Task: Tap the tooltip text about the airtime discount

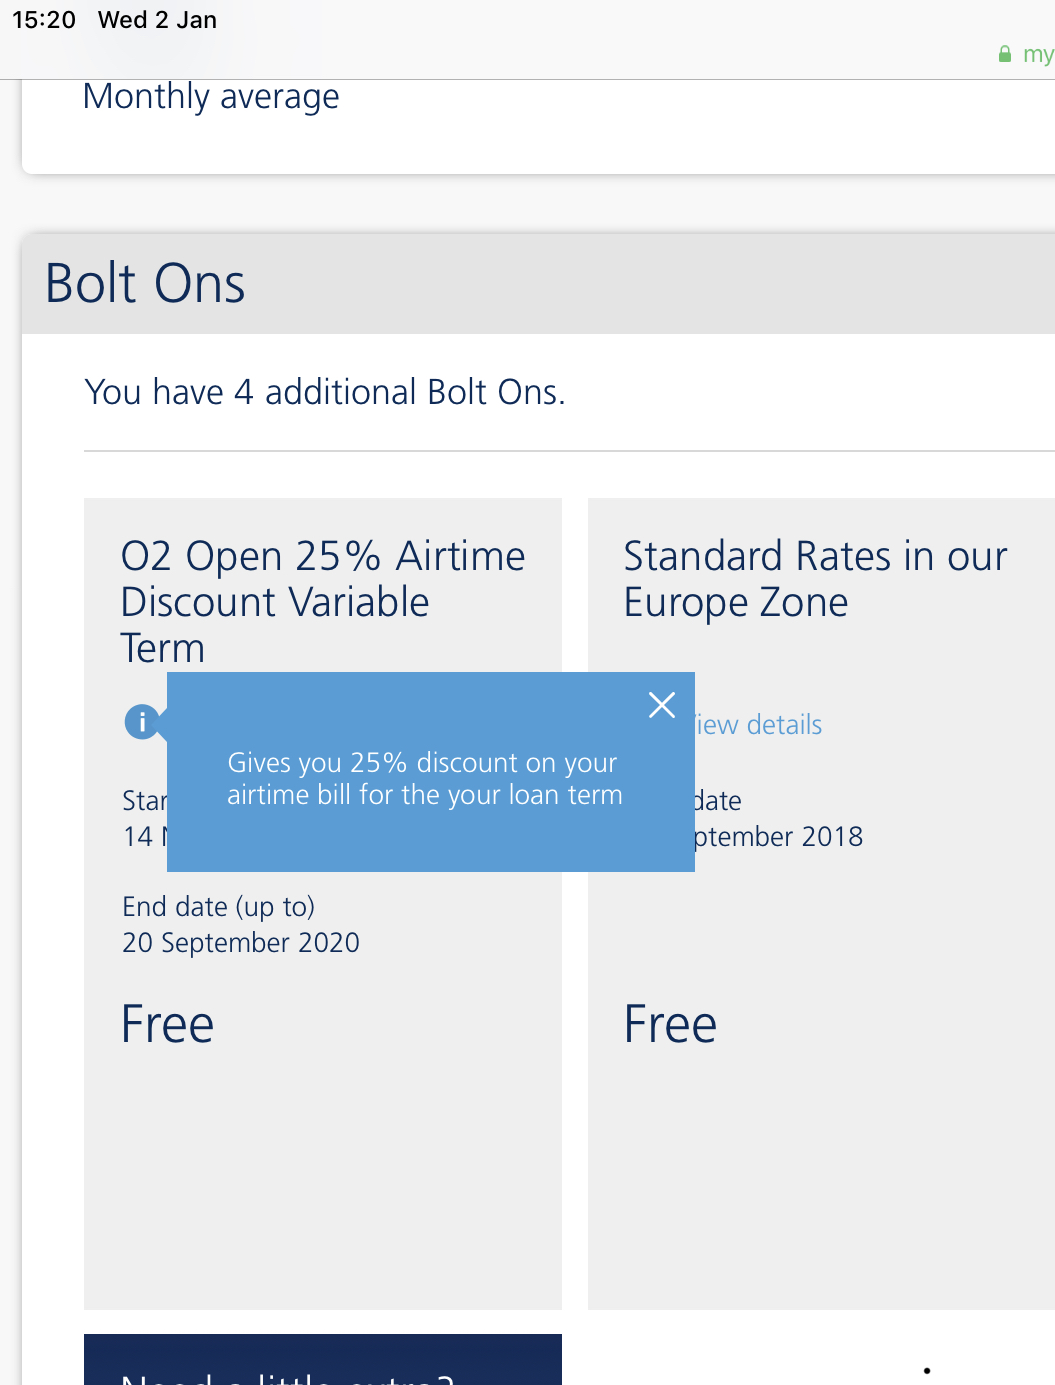Action: pyautogui.click(x=423, y=778)
